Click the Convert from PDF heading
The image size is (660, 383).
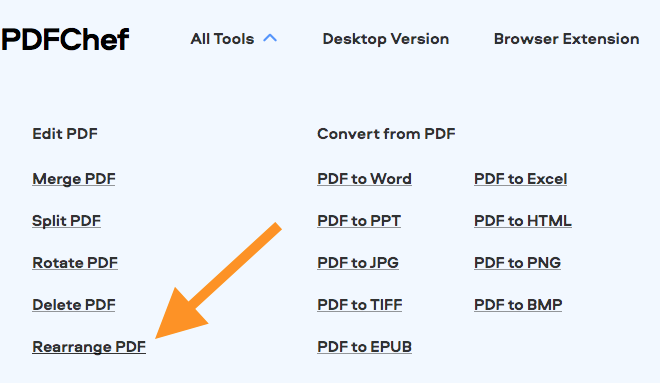(386, 134)
